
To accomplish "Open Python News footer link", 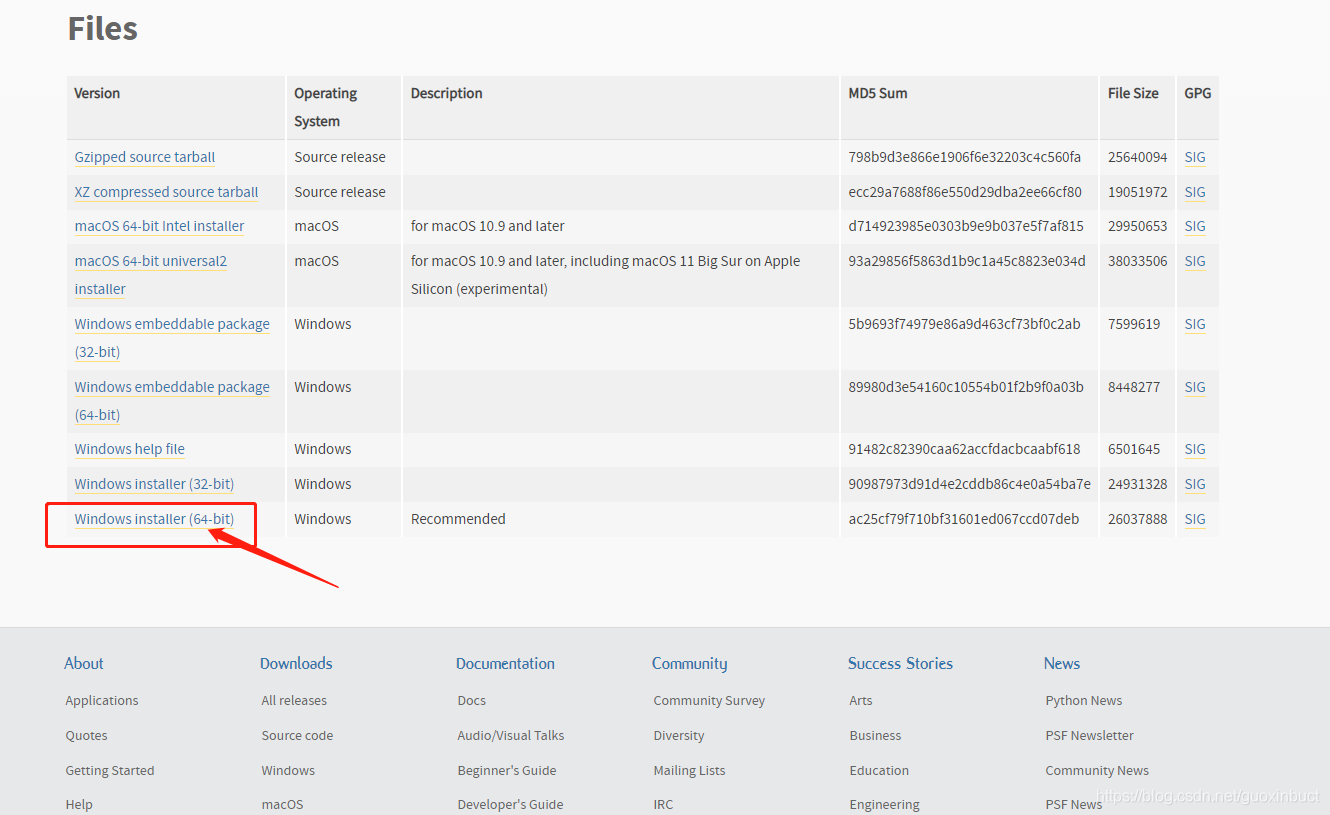I will pyautogui.click(x=1084, y=701).
